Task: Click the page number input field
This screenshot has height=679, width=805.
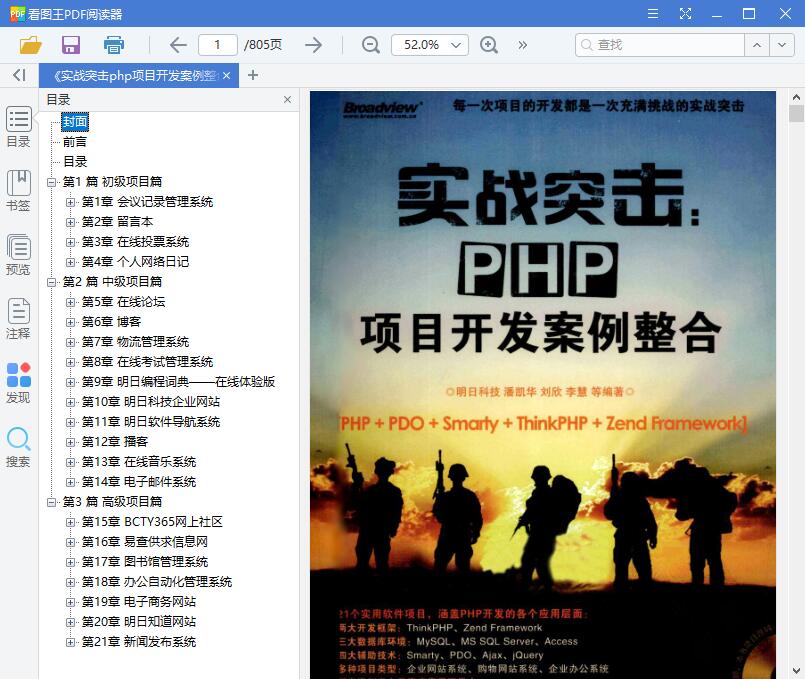Action: (x=218, y=45)
